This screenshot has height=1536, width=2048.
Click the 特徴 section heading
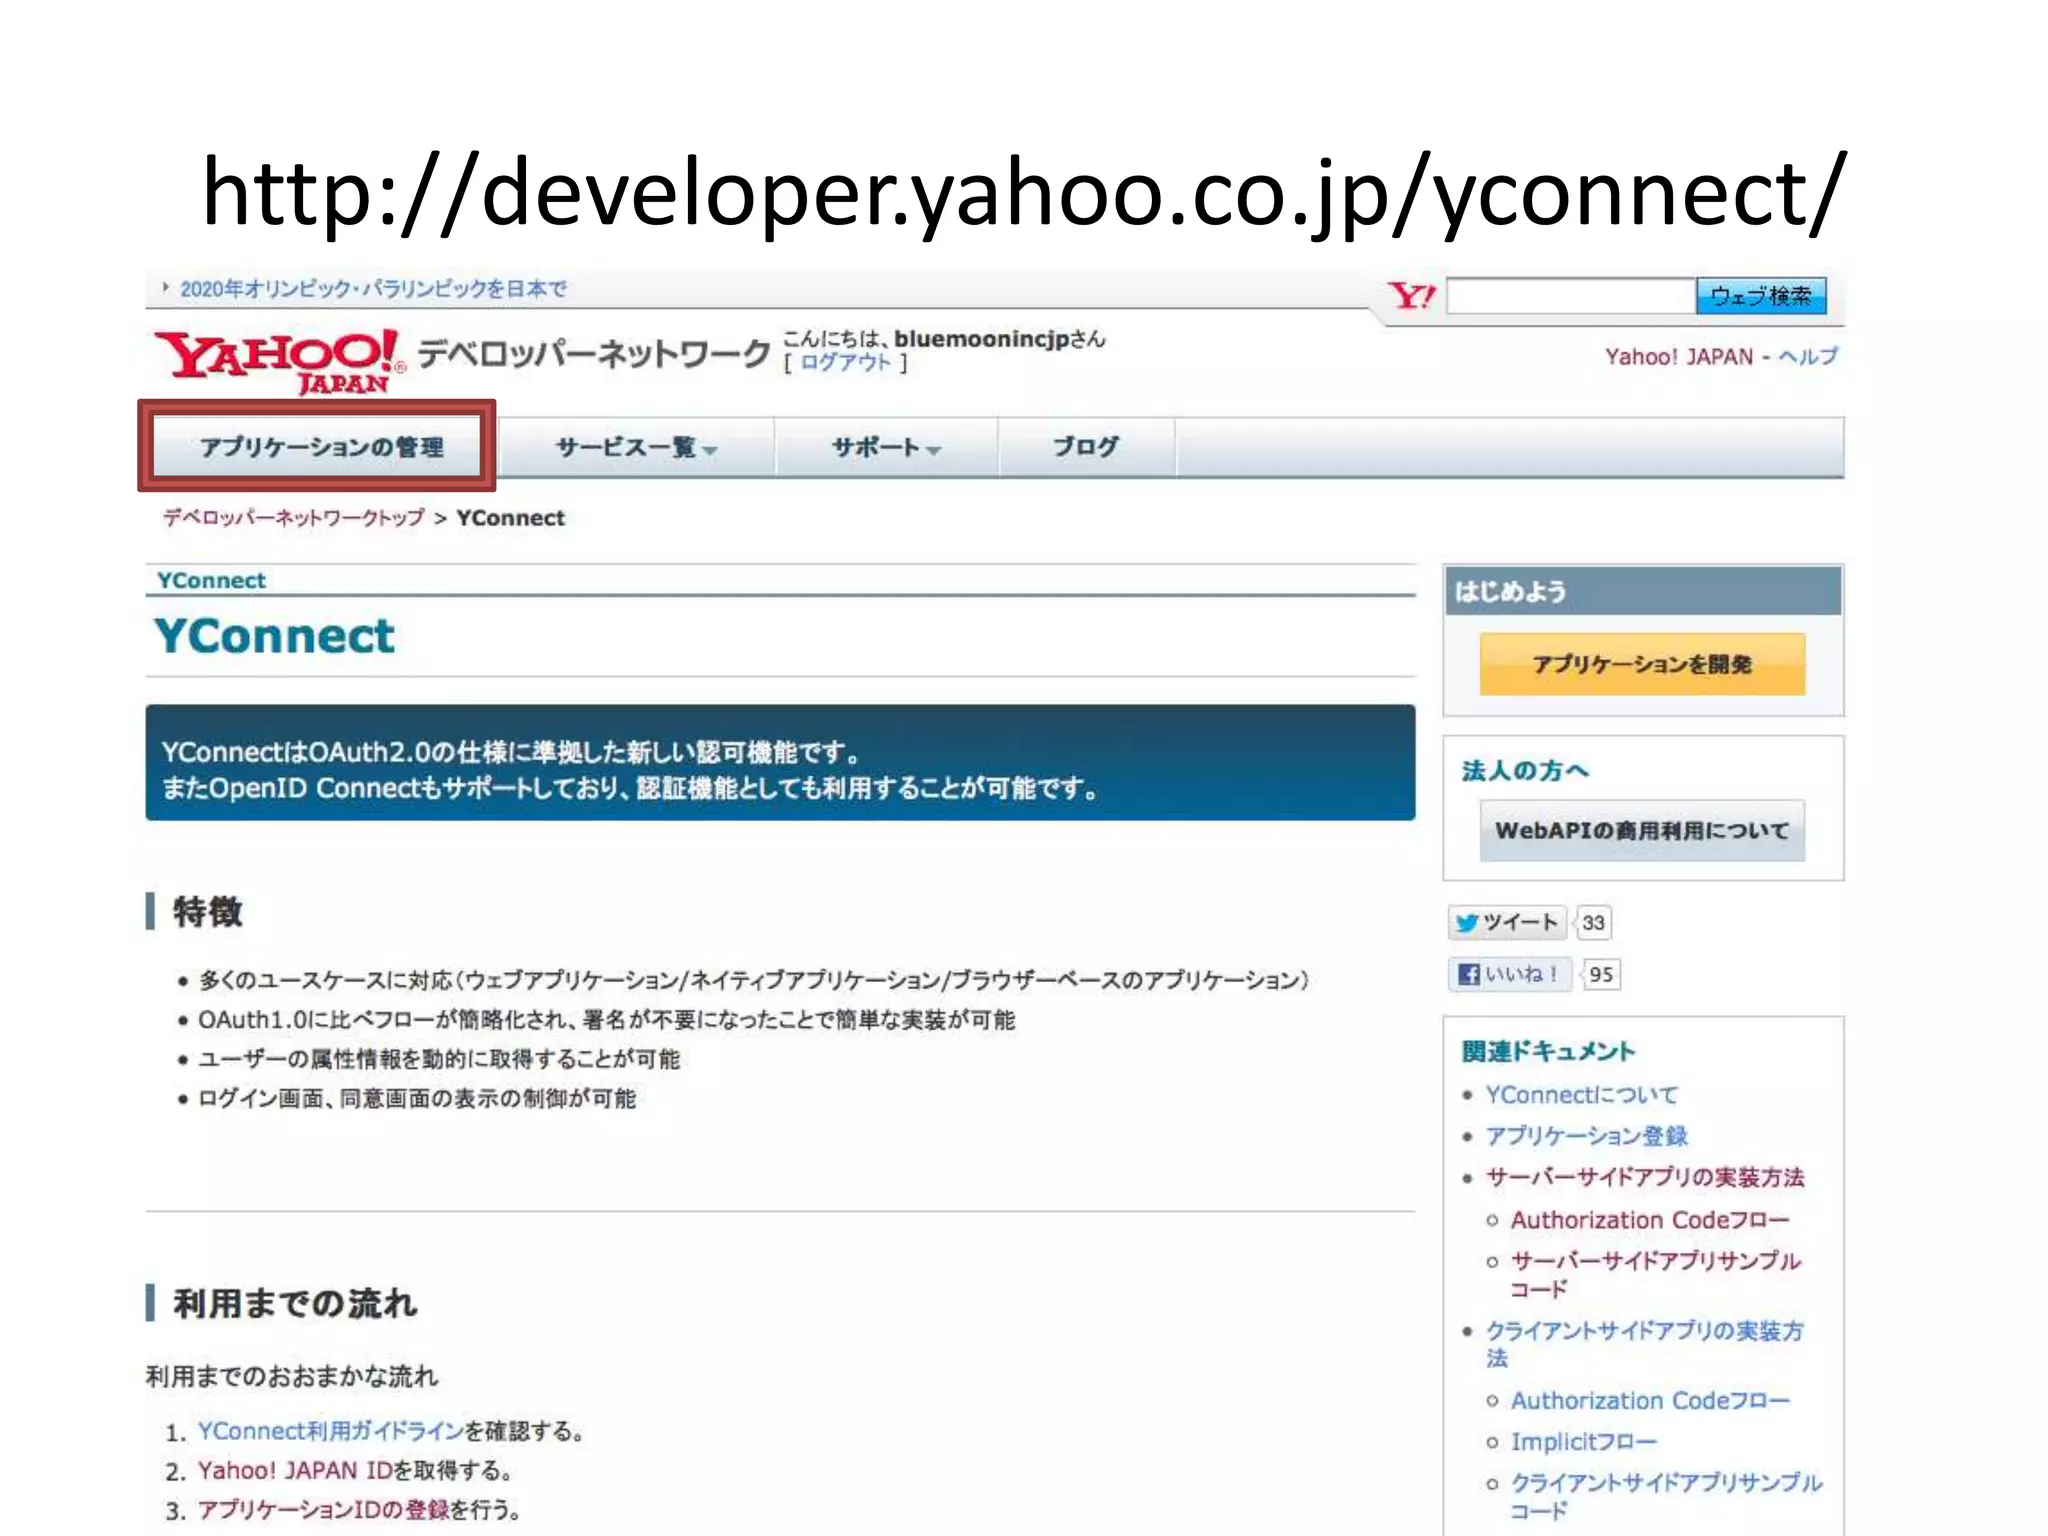pyautogui.click(x=208, y=912)
